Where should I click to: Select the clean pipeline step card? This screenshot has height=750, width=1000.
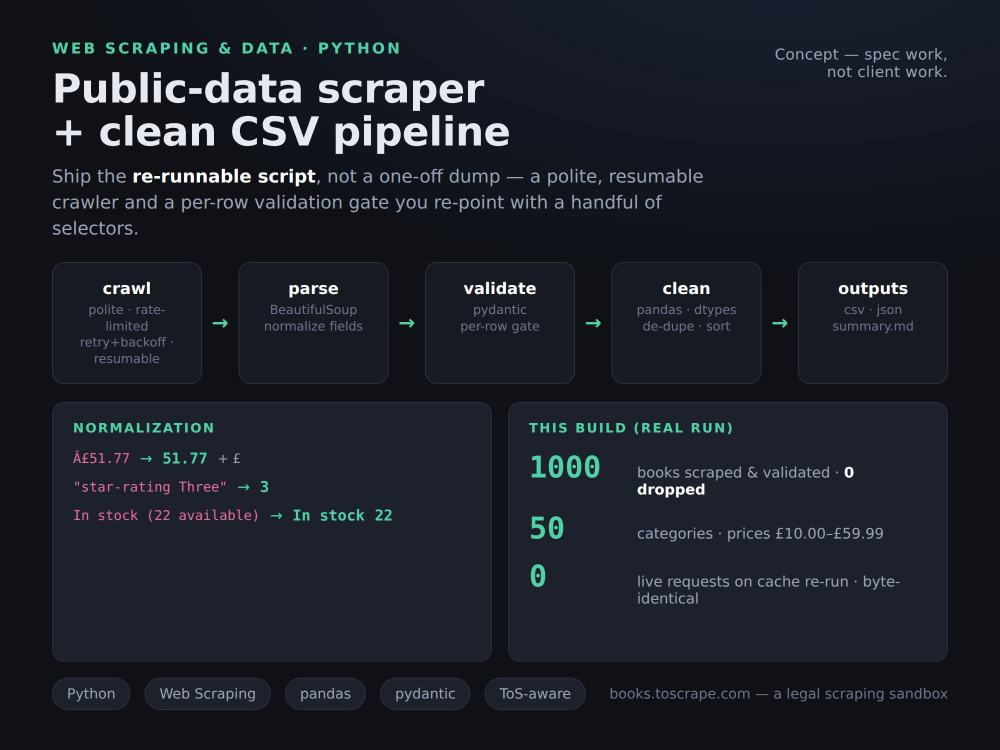point(686,323)
